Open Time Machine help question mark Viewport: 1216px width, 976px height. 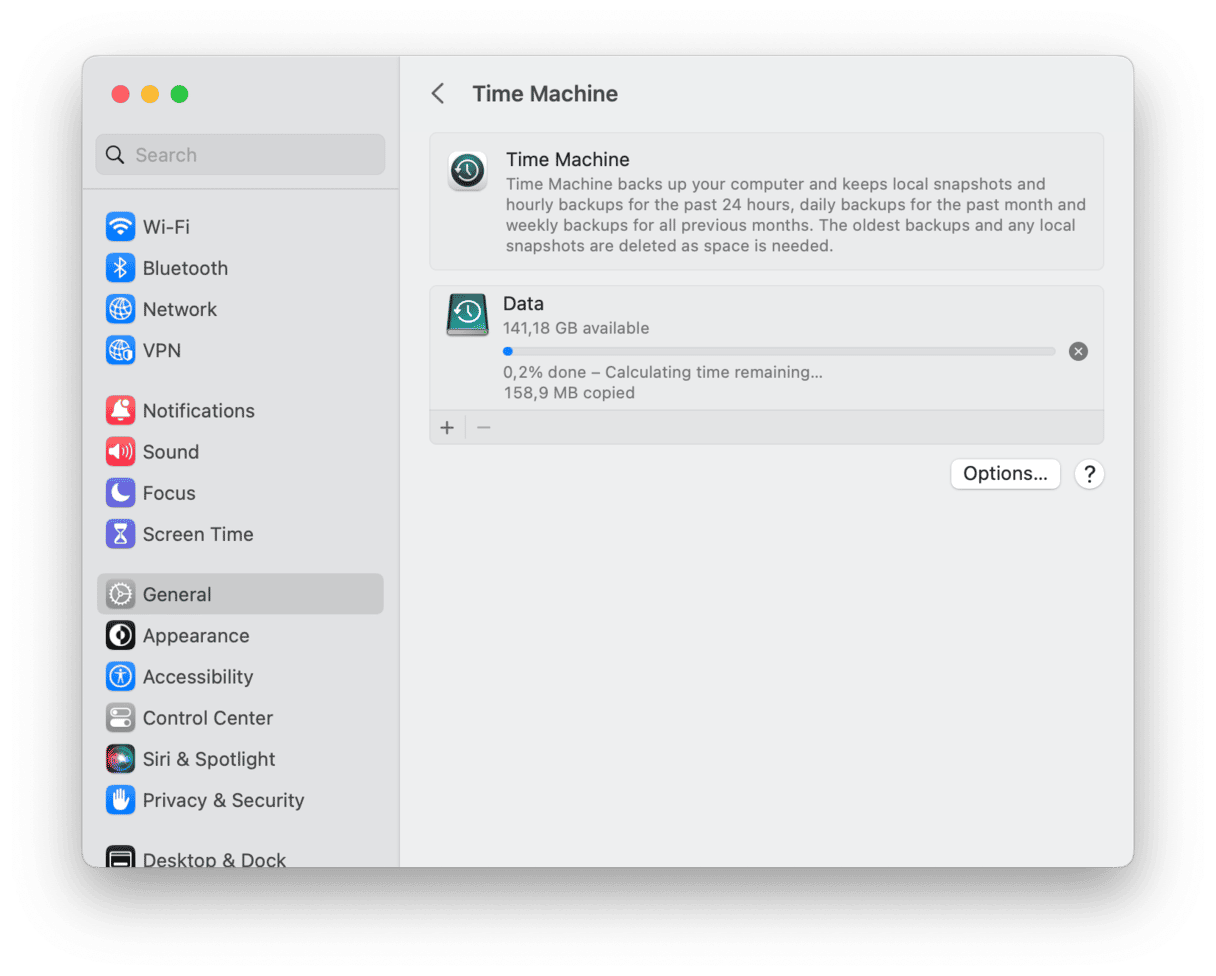1089,473
